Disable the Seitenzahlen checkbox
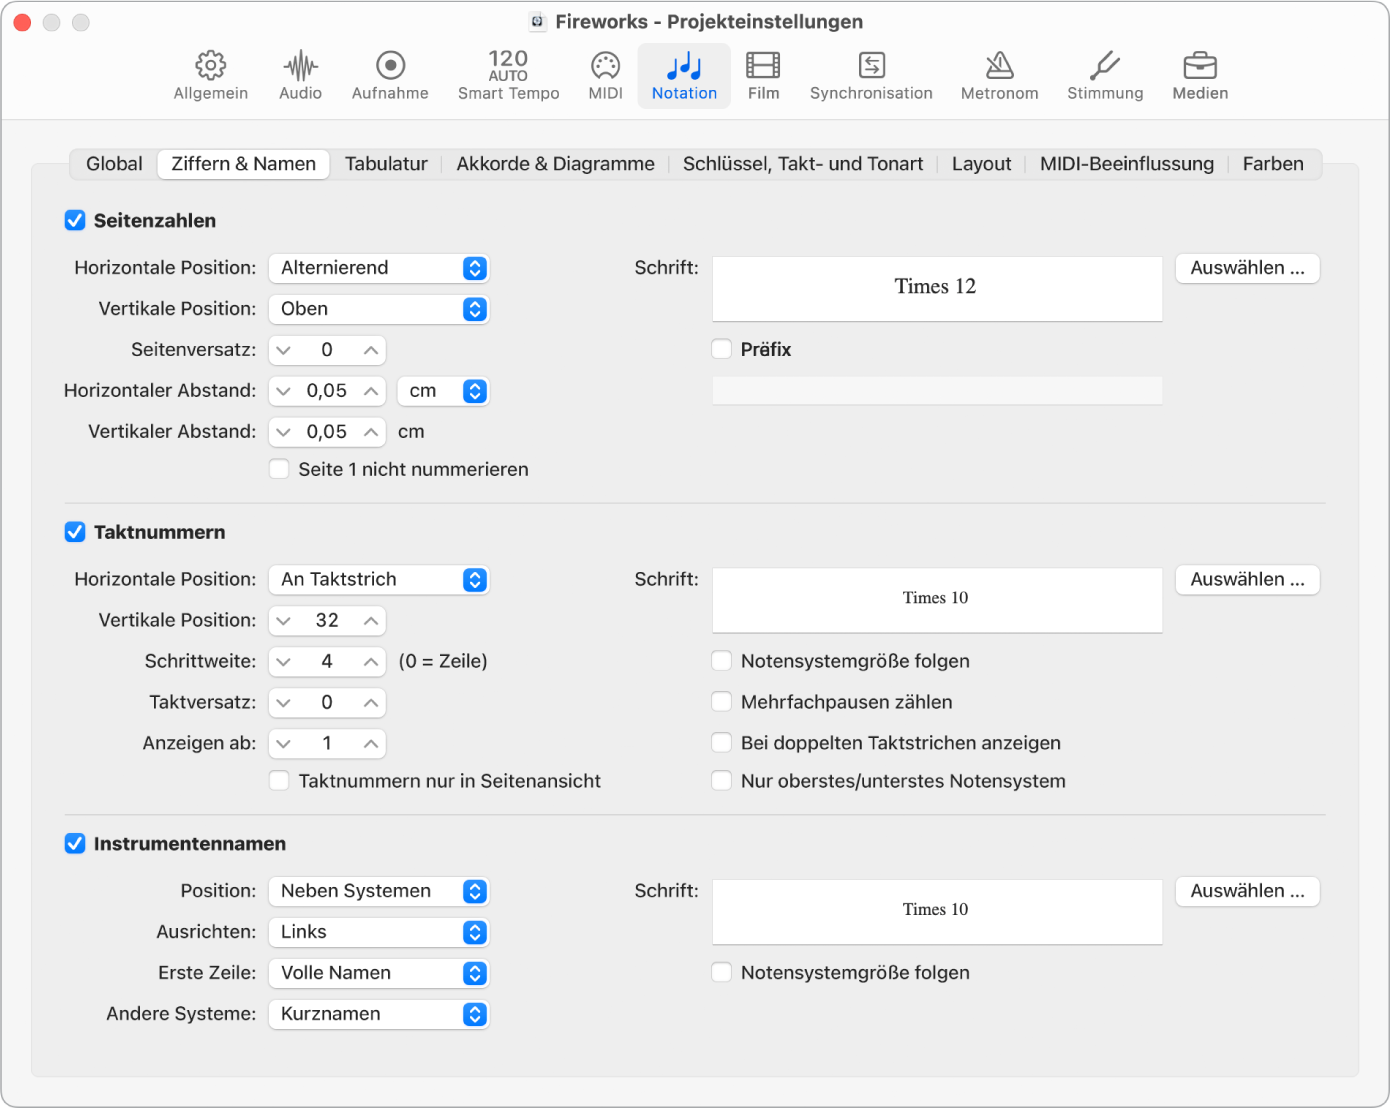Viewport: 1391px width, 1109px height. 75,220
